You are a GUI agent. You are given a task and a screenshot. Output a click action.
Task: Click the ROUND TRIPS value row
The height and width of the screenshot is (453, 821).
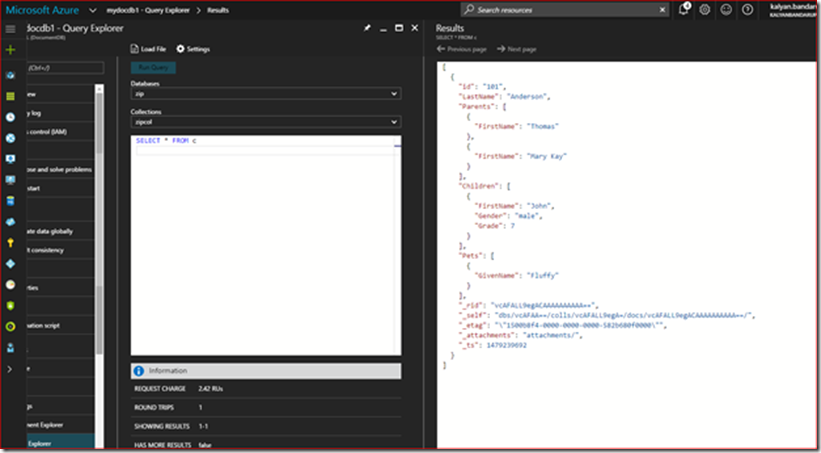266,407
